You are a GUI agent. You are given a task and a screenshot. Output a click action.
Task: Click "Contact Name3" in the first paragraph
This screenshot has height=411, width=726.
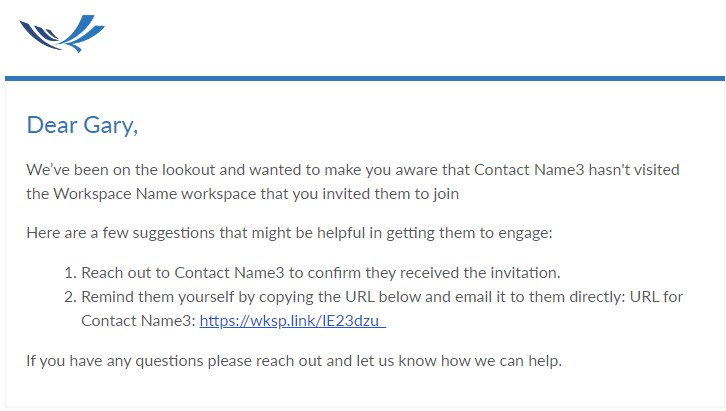click(529, 170)
